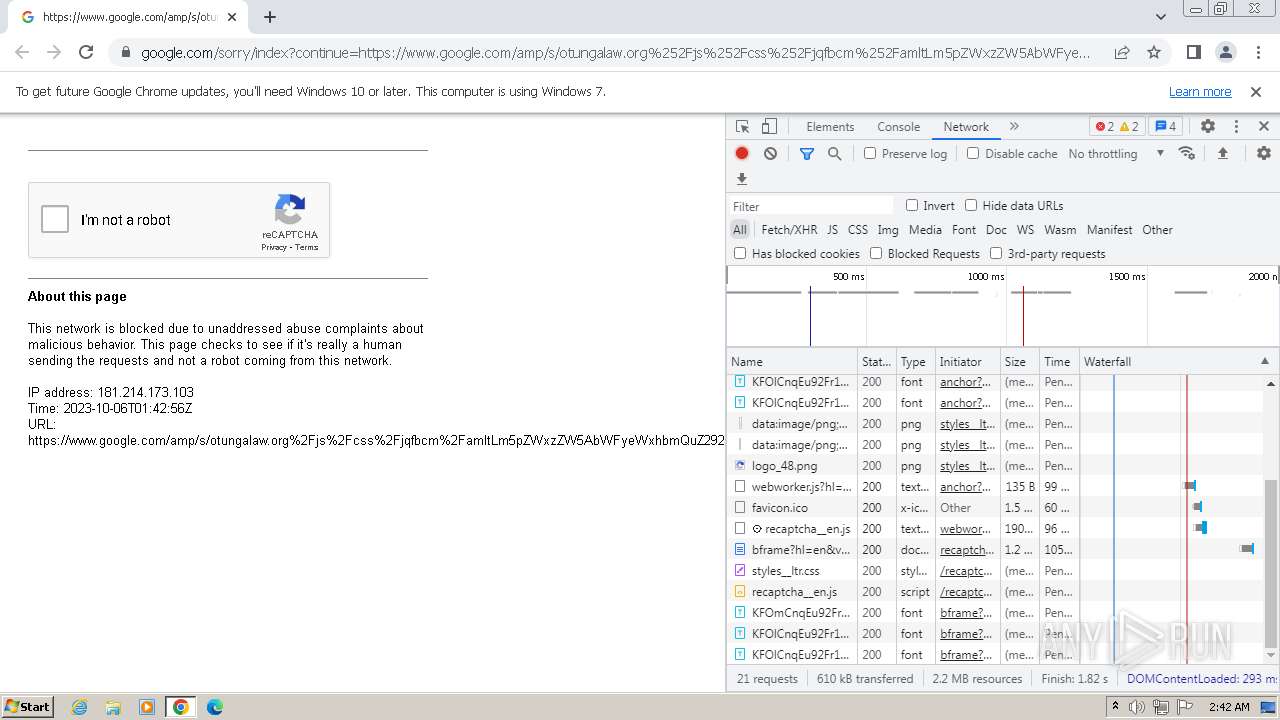Bookmark this page with the star icon
This screenshot has height=720, width=1280.
1154,52
